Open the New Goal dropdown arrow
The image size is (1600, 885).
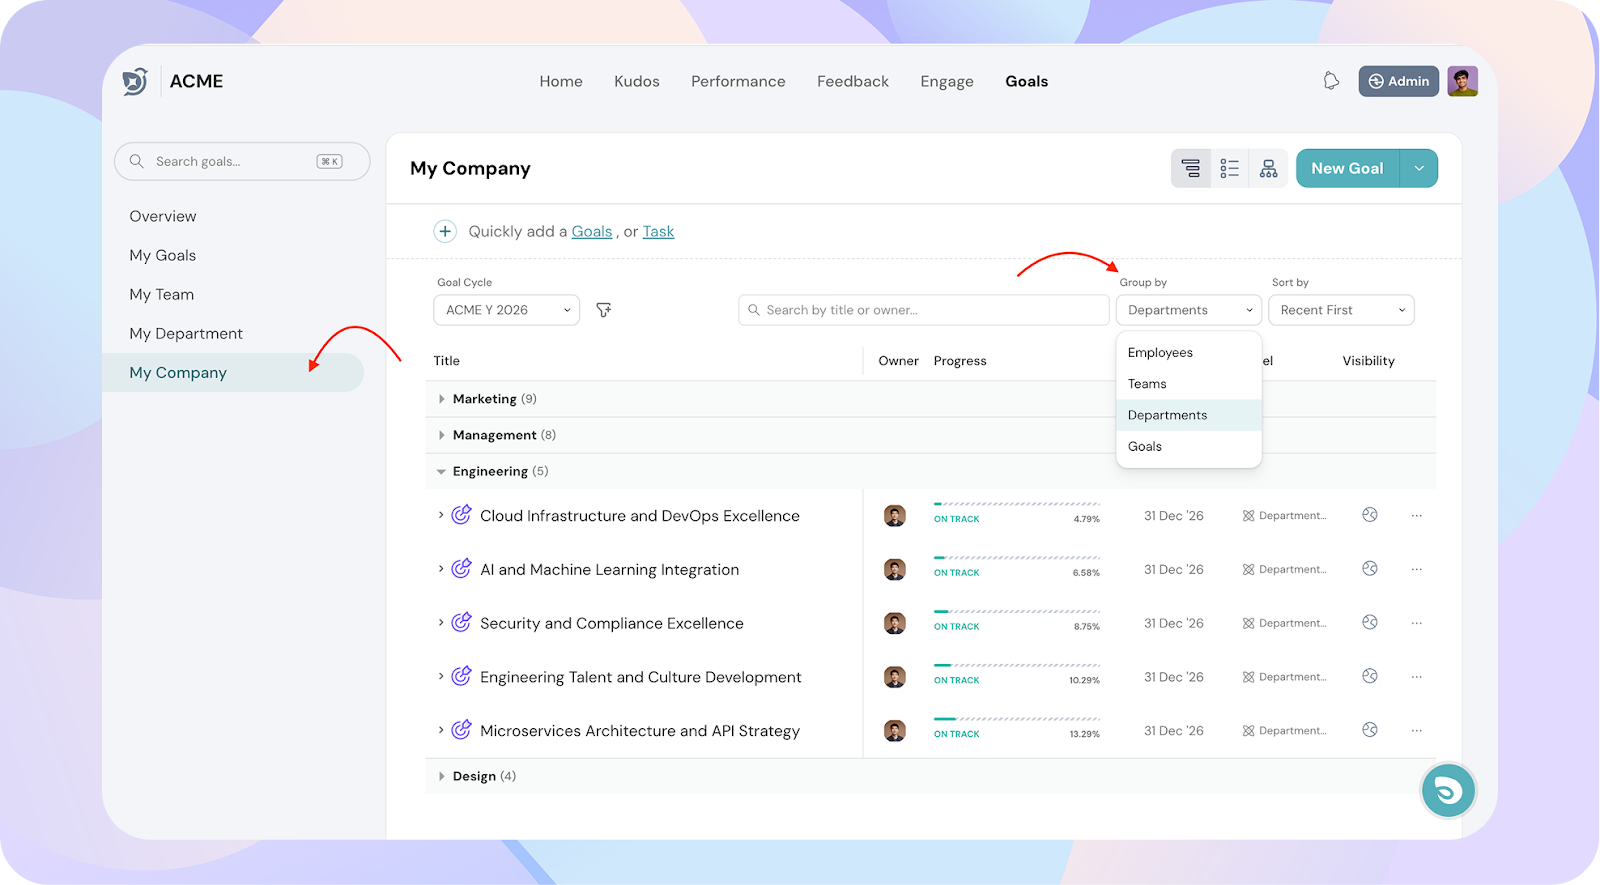point(1419,168)
